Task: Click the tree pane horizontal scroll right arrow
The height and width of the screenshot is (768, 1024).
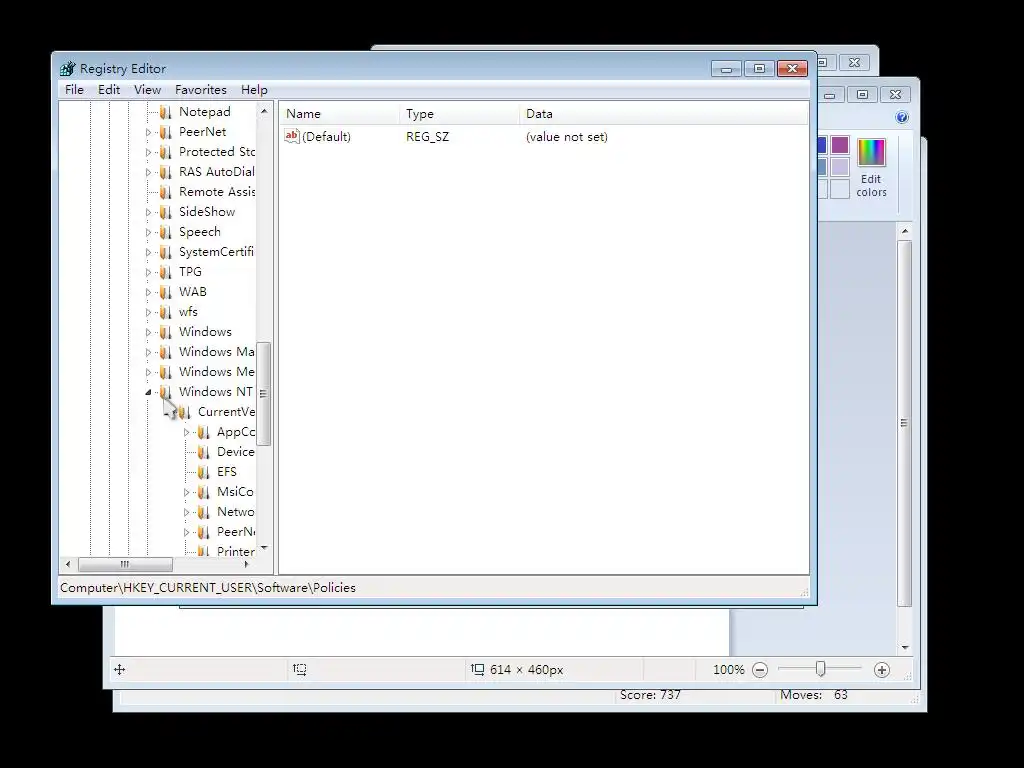Action: 246,564
